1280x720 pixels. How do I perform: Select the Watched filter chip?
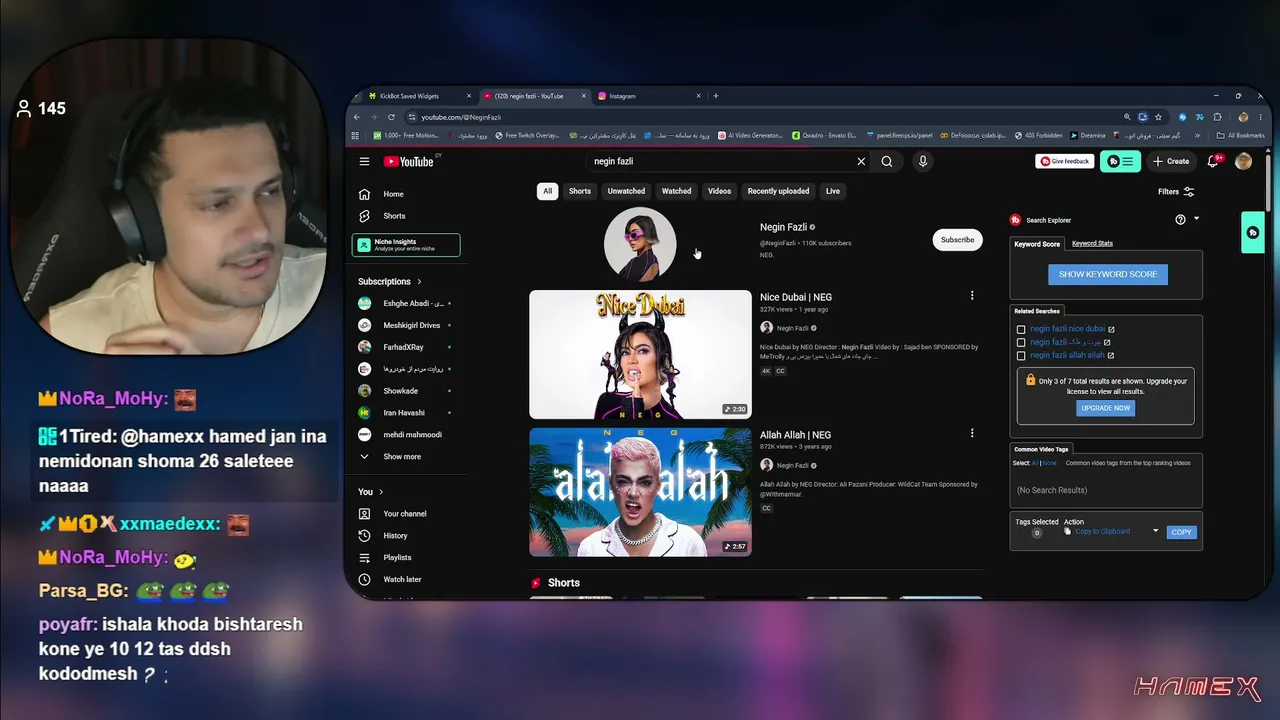[676, 191]
